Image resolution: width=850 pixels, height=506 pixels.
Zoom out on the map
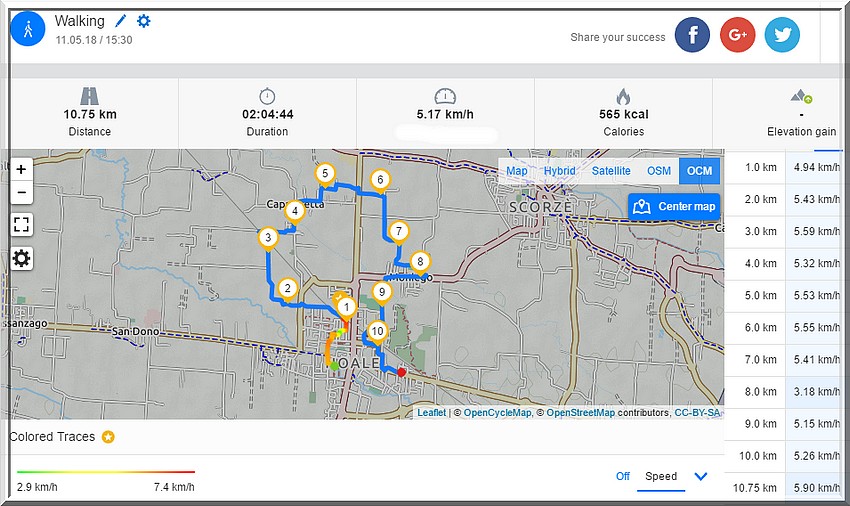pos(21,192)
